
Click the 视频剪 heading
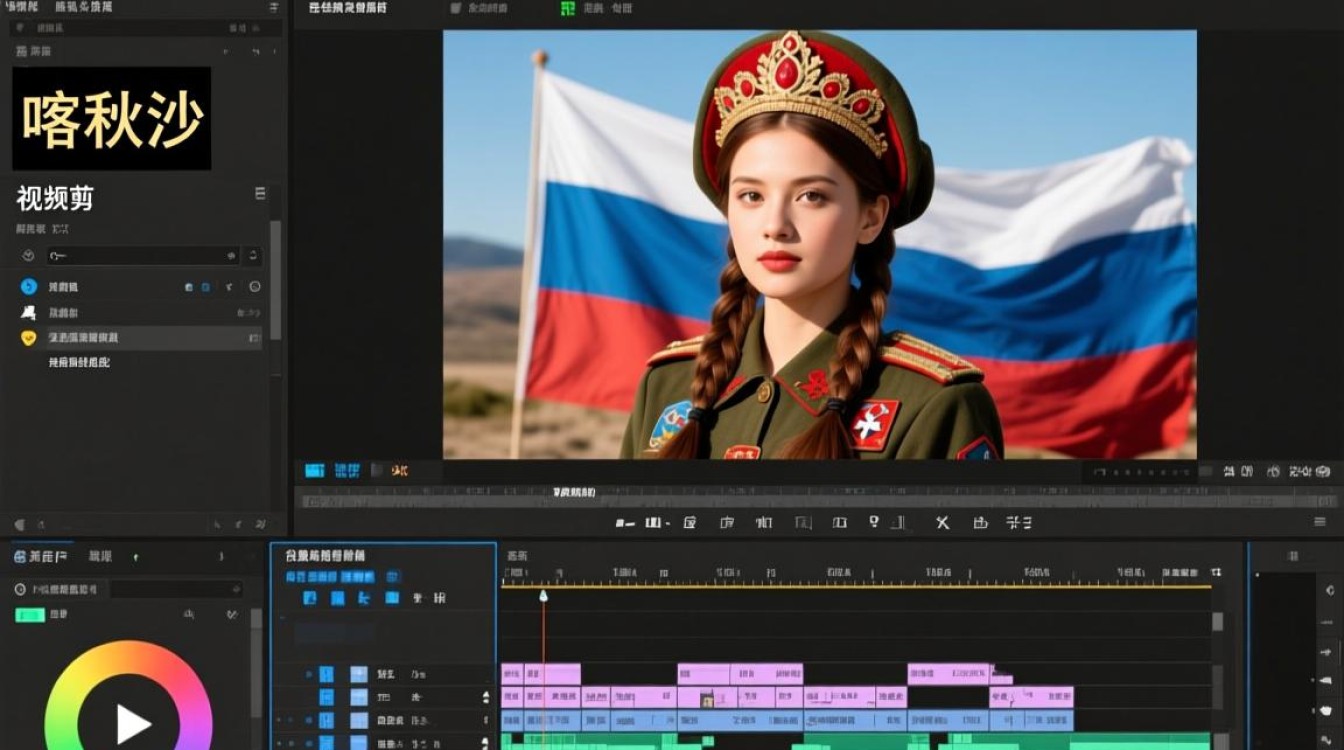(x=55, y=199)
